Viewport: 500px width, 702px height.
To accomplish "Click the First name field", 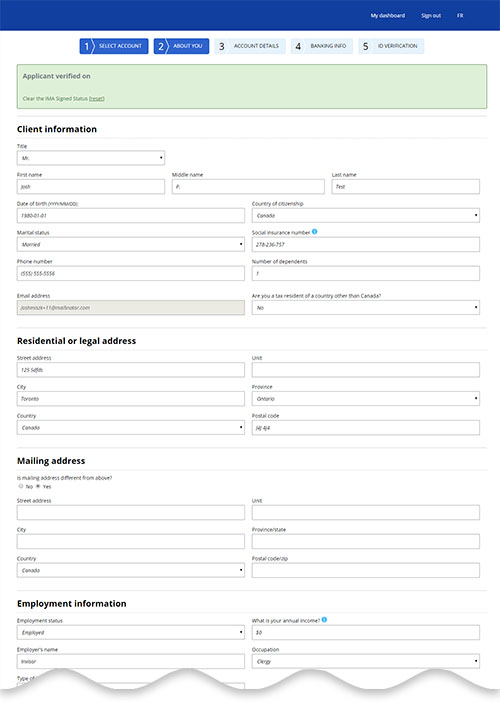I will click(x=91, y=187).
